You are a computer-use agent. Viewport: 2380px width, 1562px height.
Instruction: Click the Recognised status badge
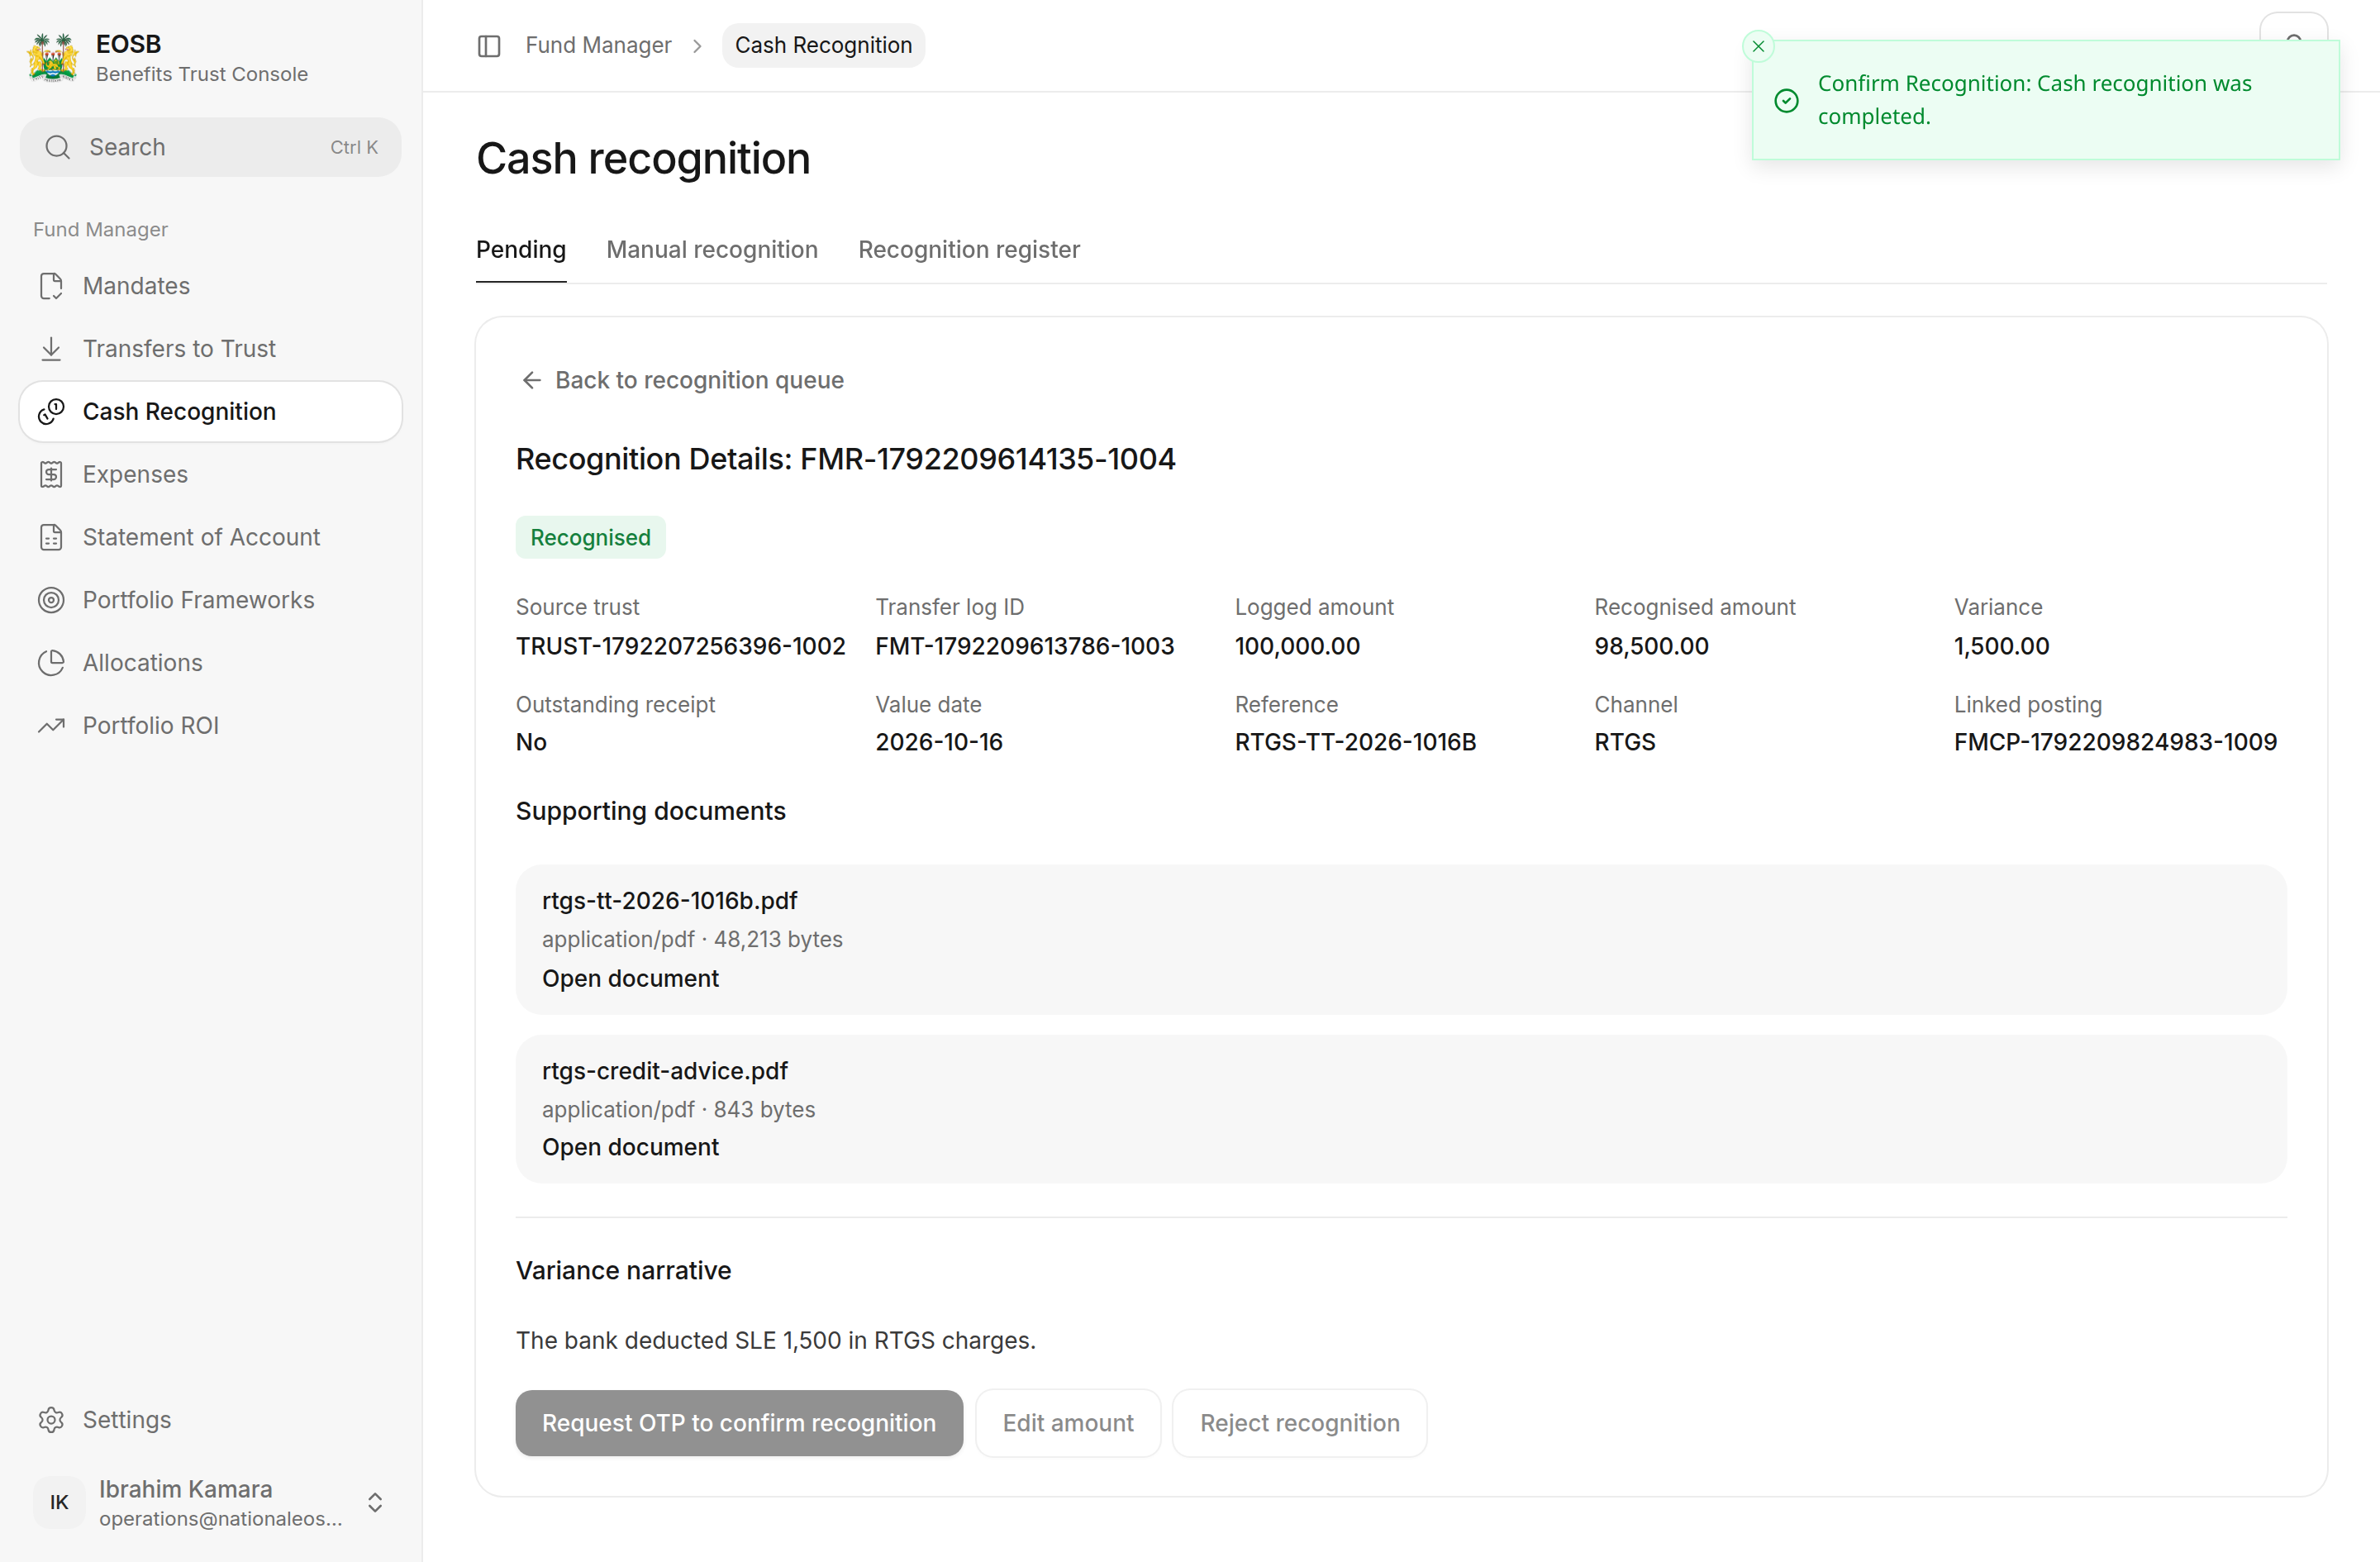(x=590, y=538)
